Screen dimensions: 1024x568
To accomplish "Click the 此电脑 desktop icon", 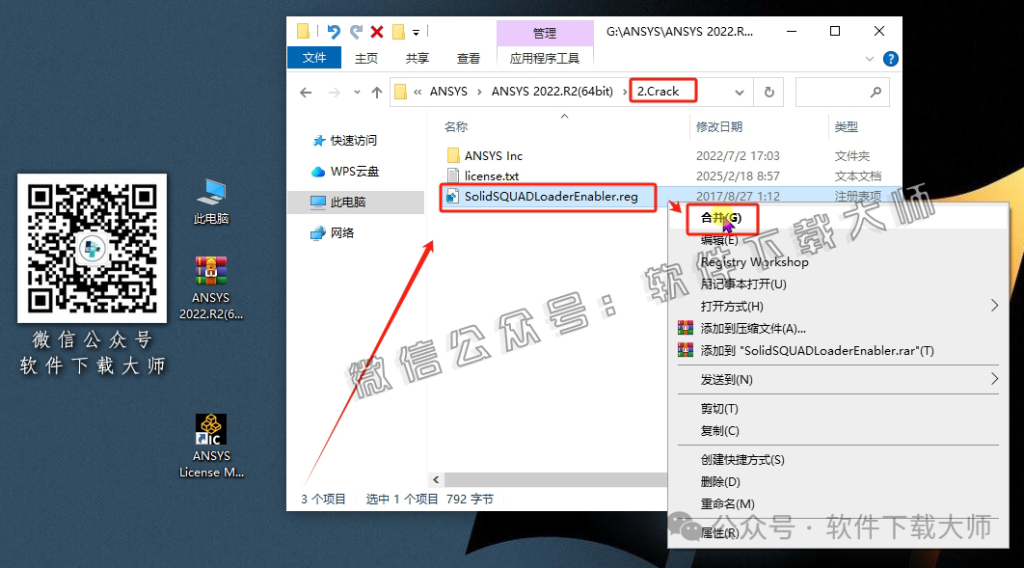I will click(211, 202).
